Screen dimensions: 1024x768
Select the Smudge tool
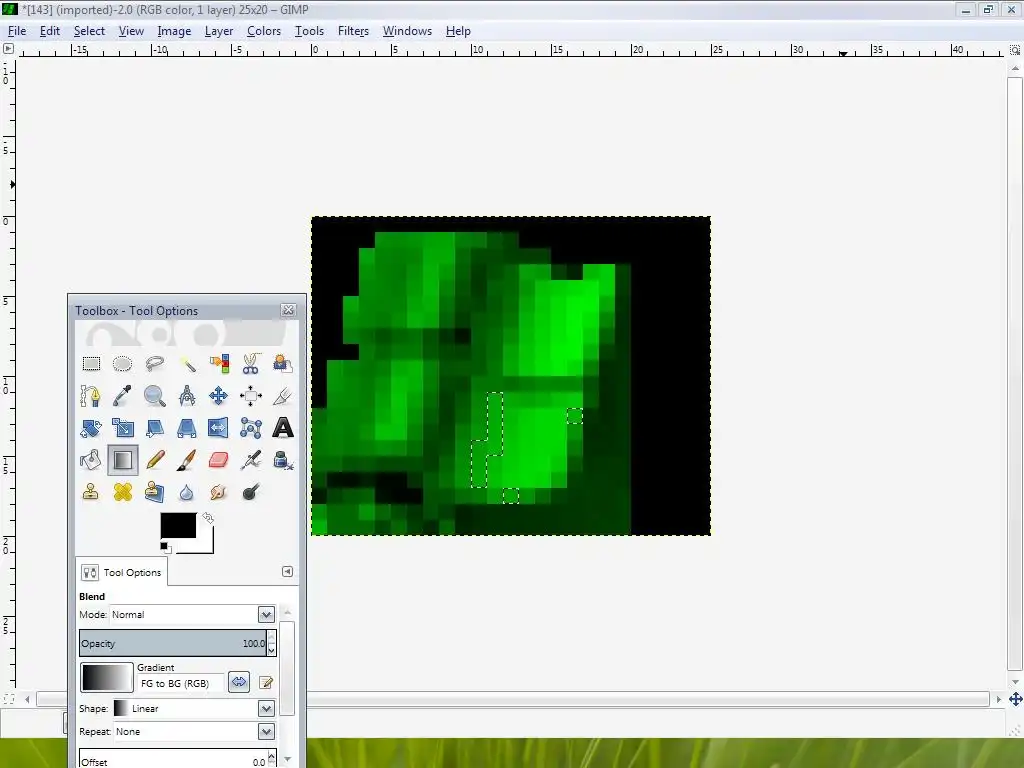[219, 492]
